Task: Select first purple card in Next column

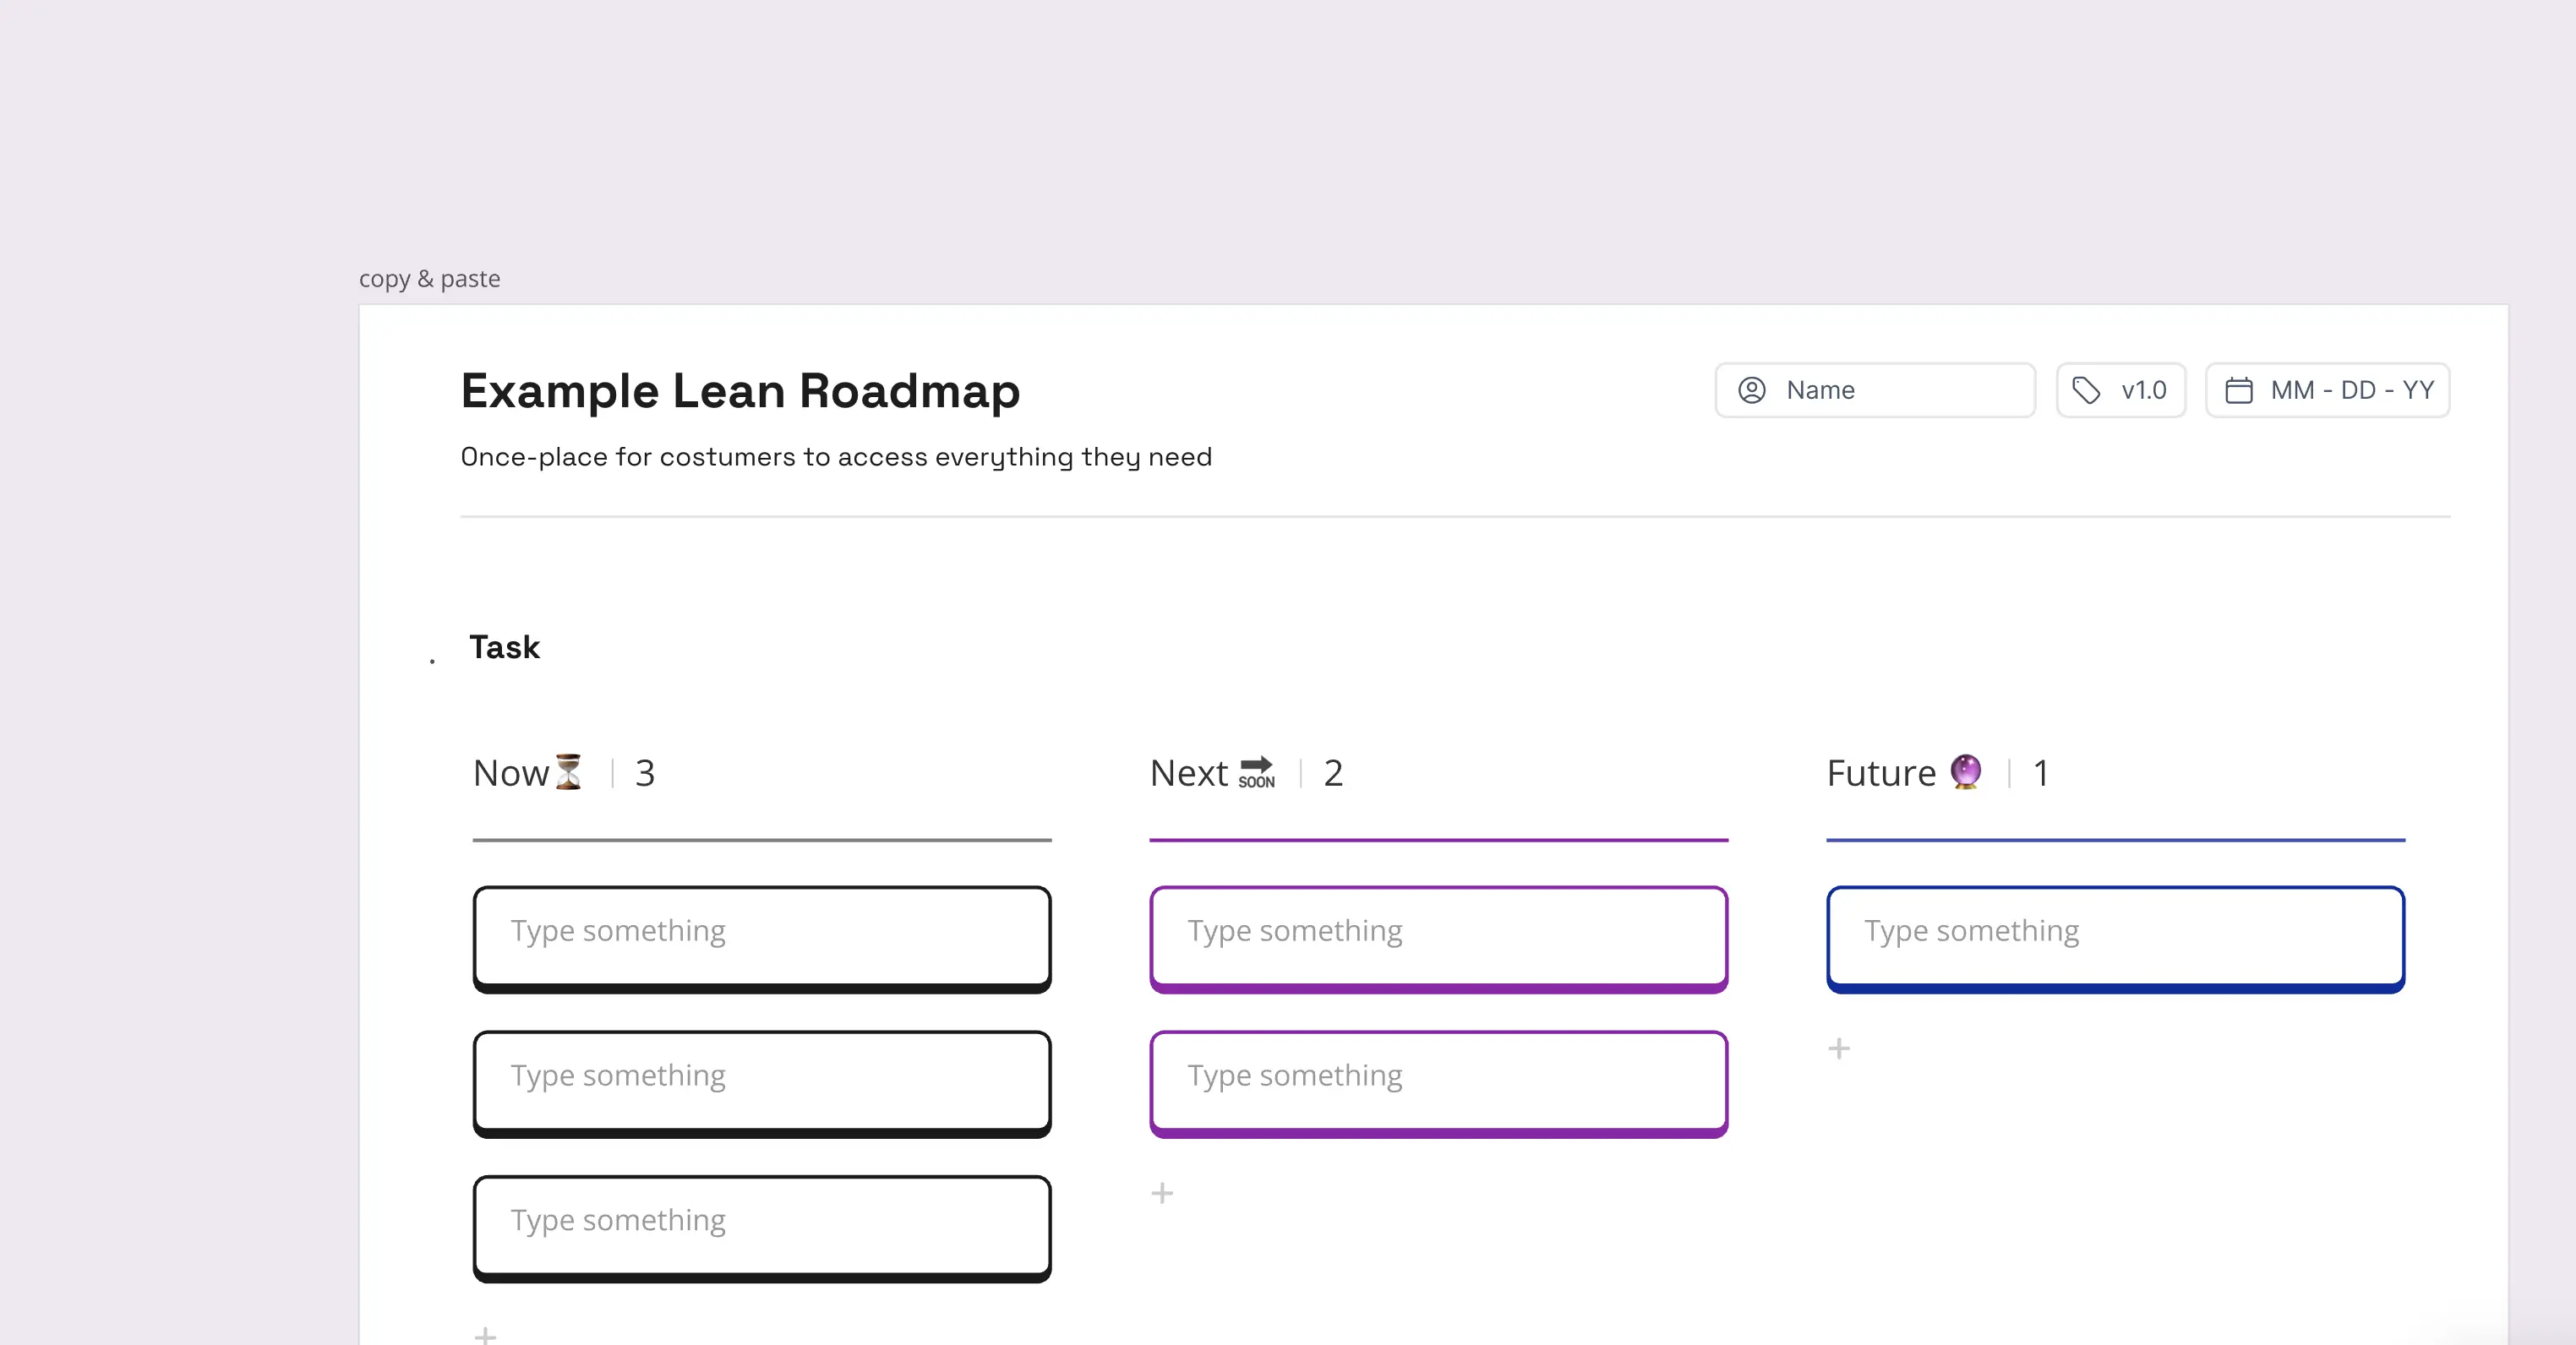Action: (x=1438, y=937)
